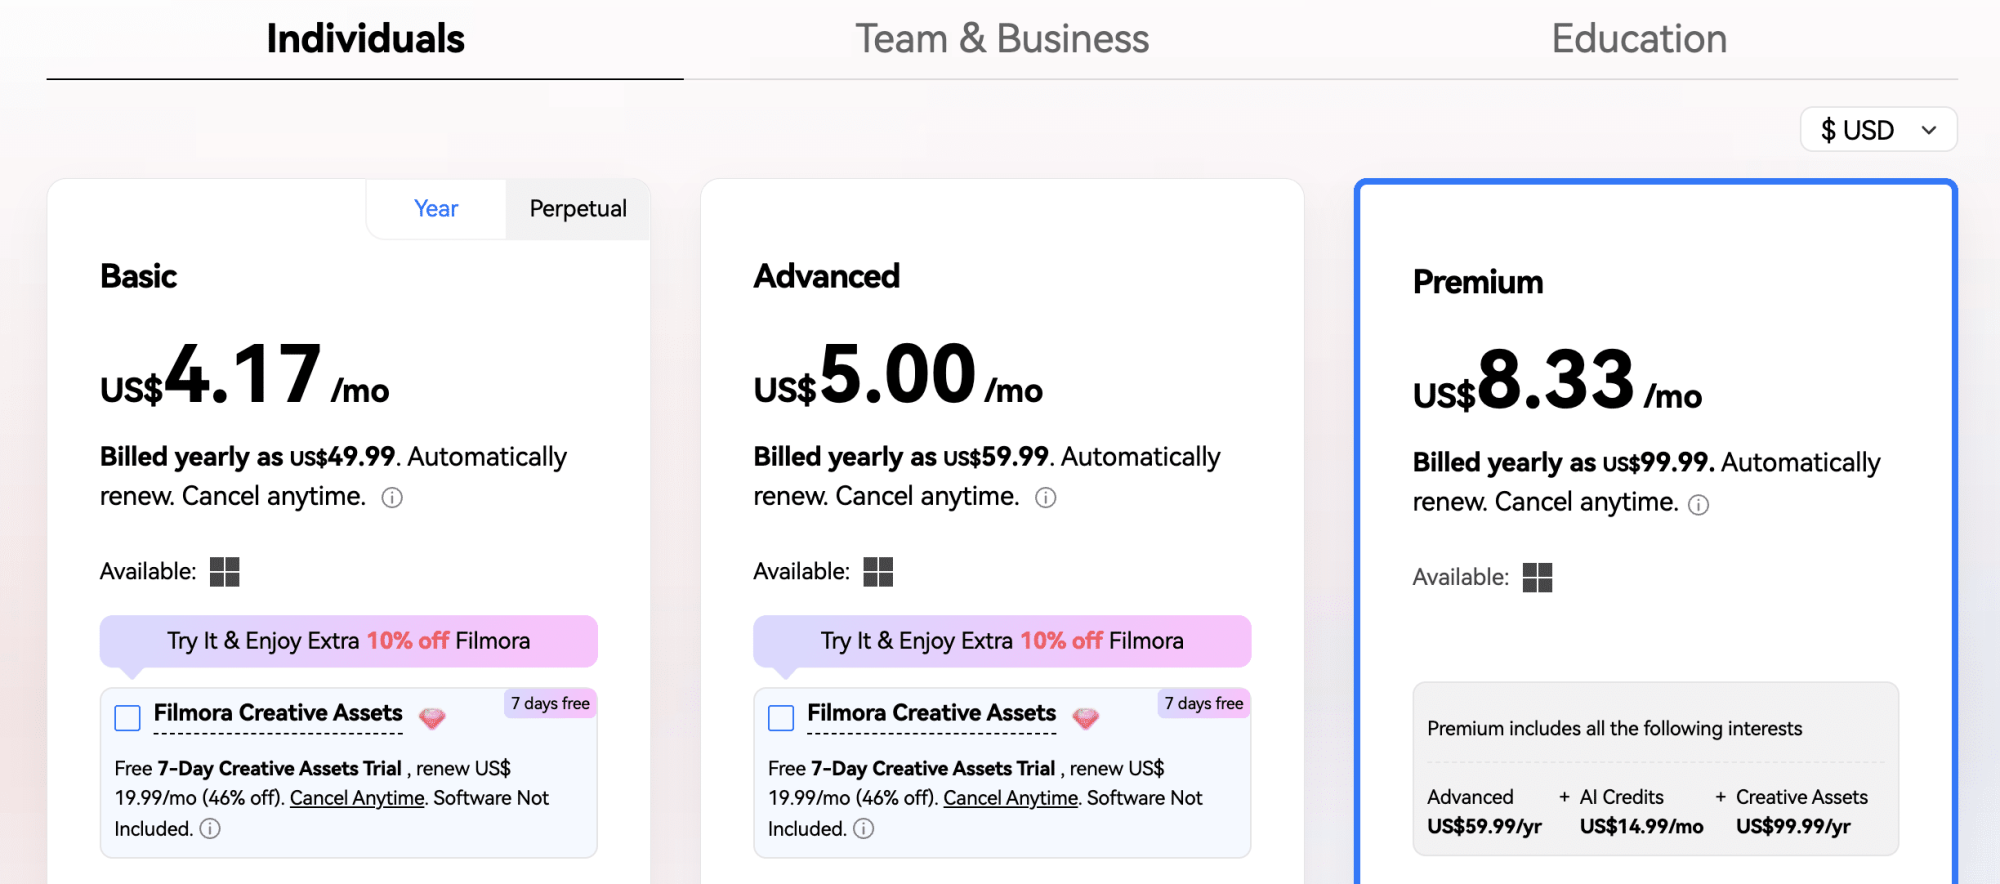Click the gem icon in Basic Creative Assets

tap(432, 717)
